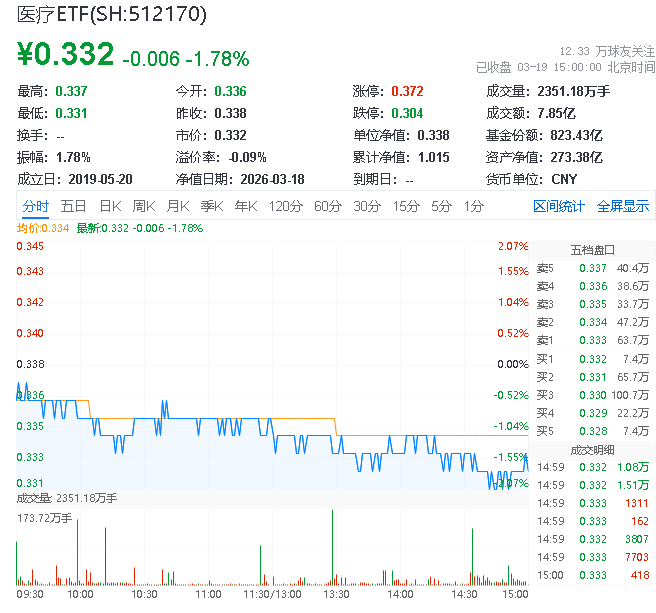Switch to the 分时 chart tab
The width and height of the screenshot is (656, 613).
35,206
